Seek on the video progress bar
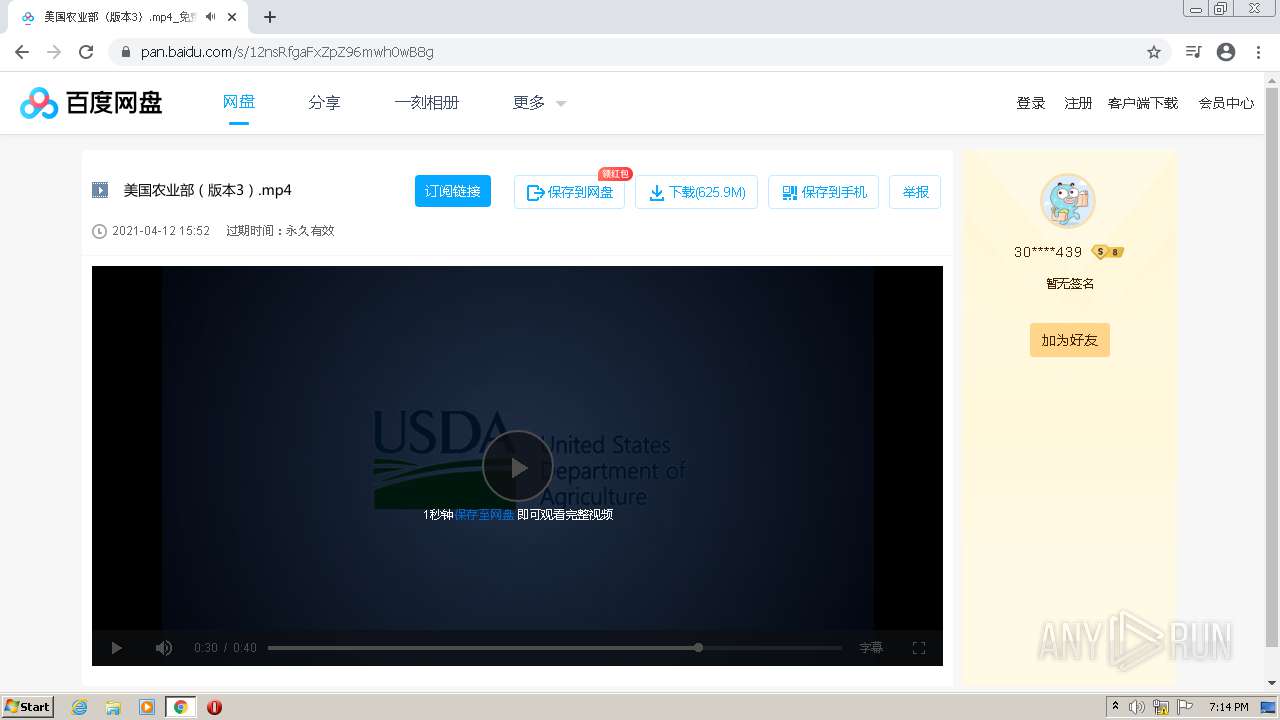1280x720 pixels. [554, 648]
